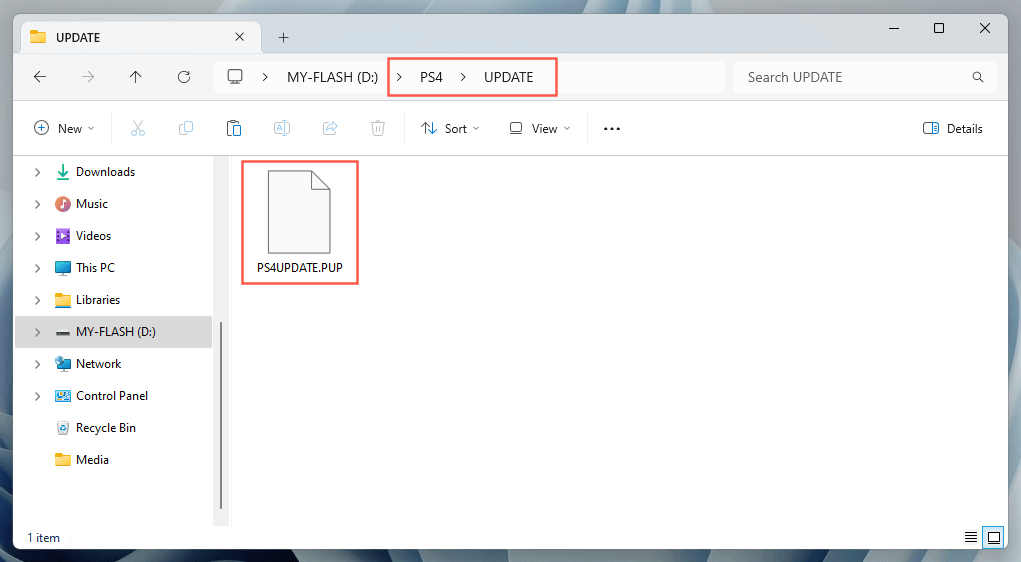The image size is (1021, 562).
Task: Open the See more options menu
Action: pyautogui.click(x=612, y=128)
